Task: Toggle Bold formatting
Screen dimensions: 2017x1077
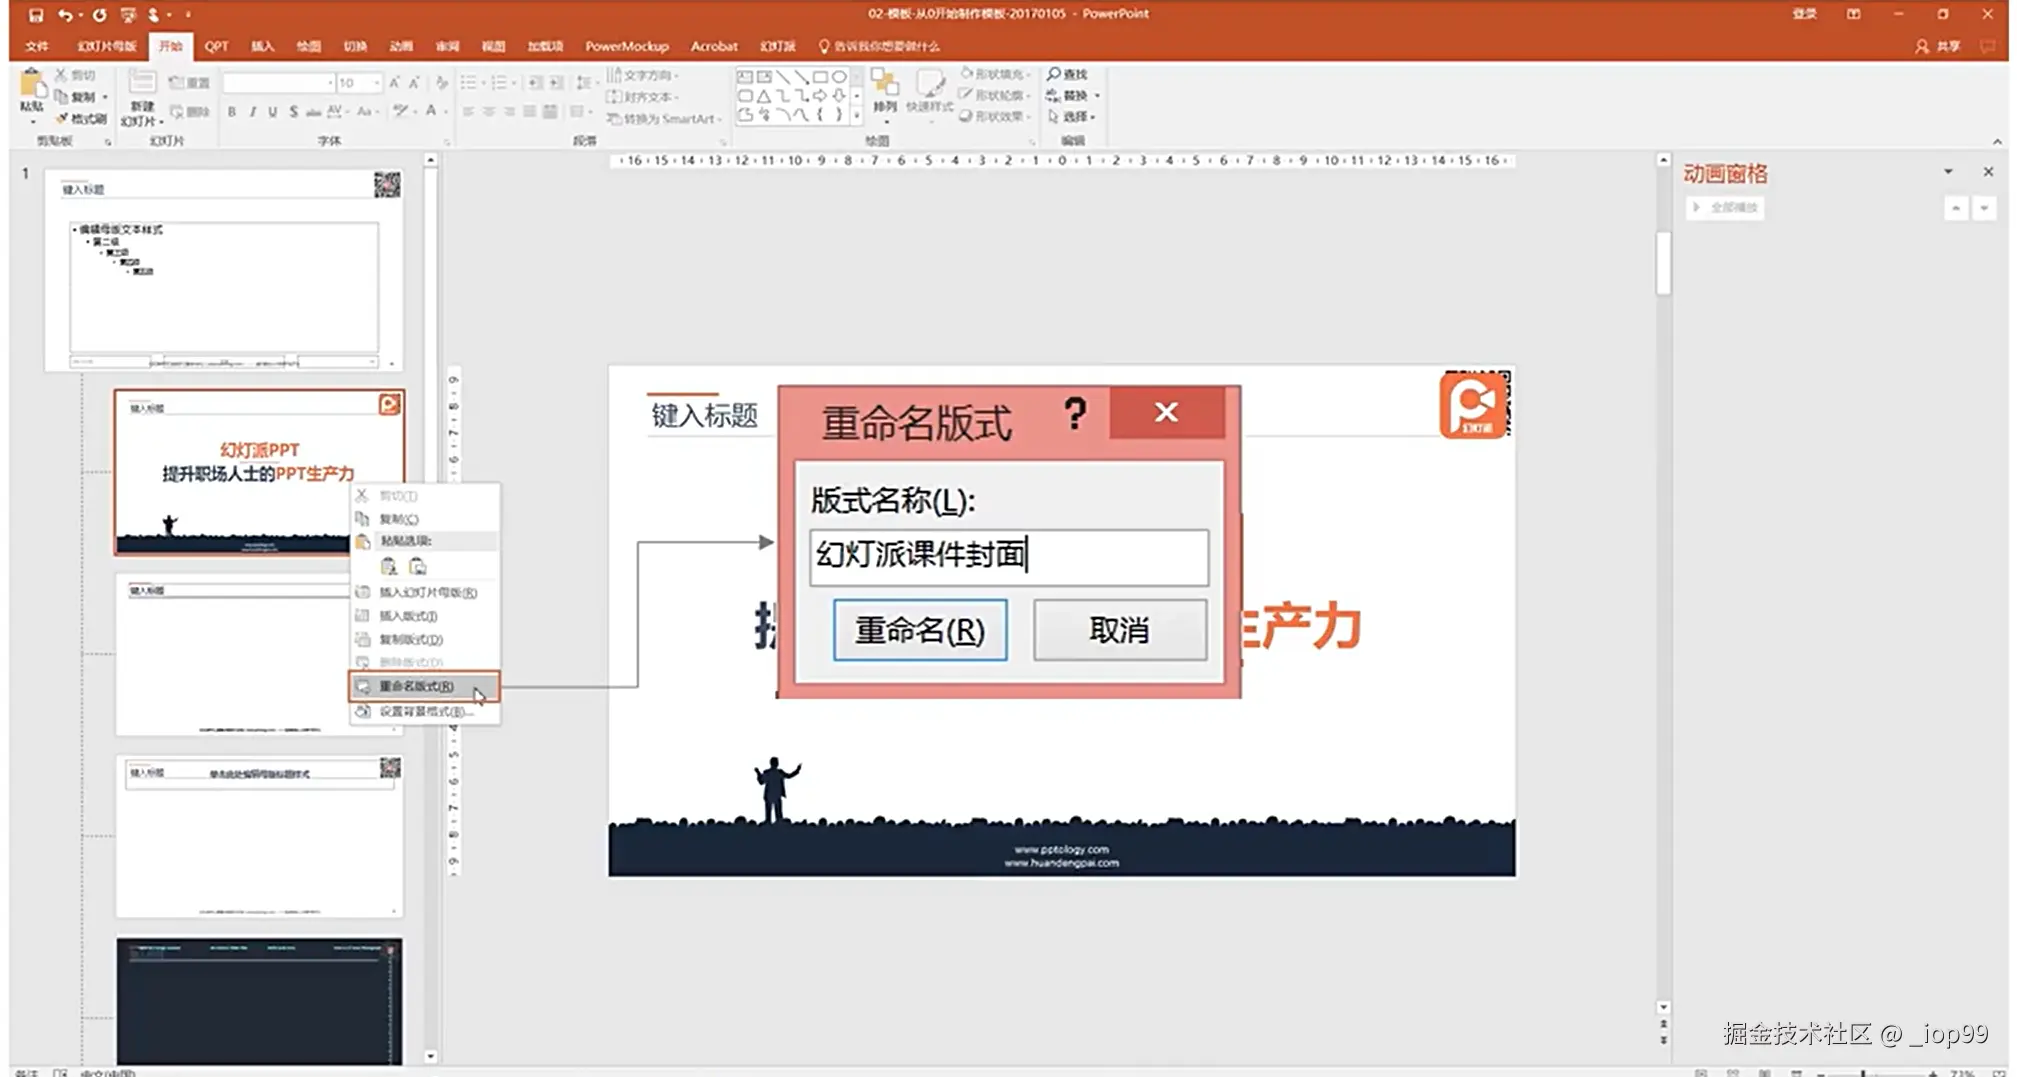Action: coord(232,112)
